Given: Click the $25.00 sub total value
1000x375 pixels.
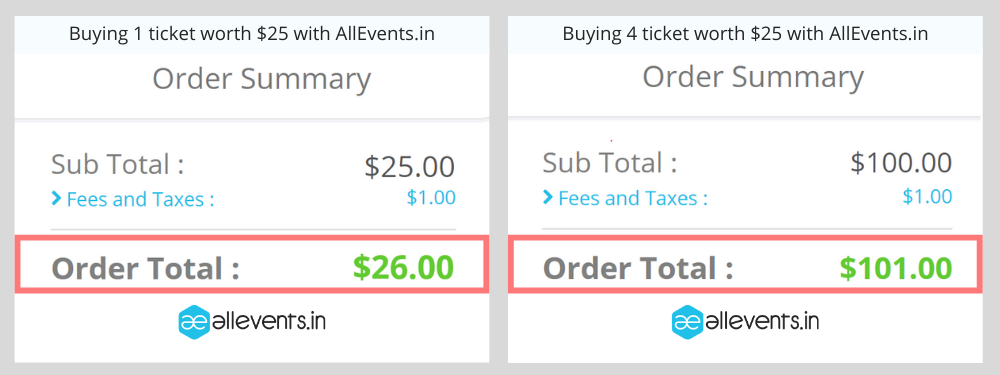Looking at the screenshot, I should [409, 167].
